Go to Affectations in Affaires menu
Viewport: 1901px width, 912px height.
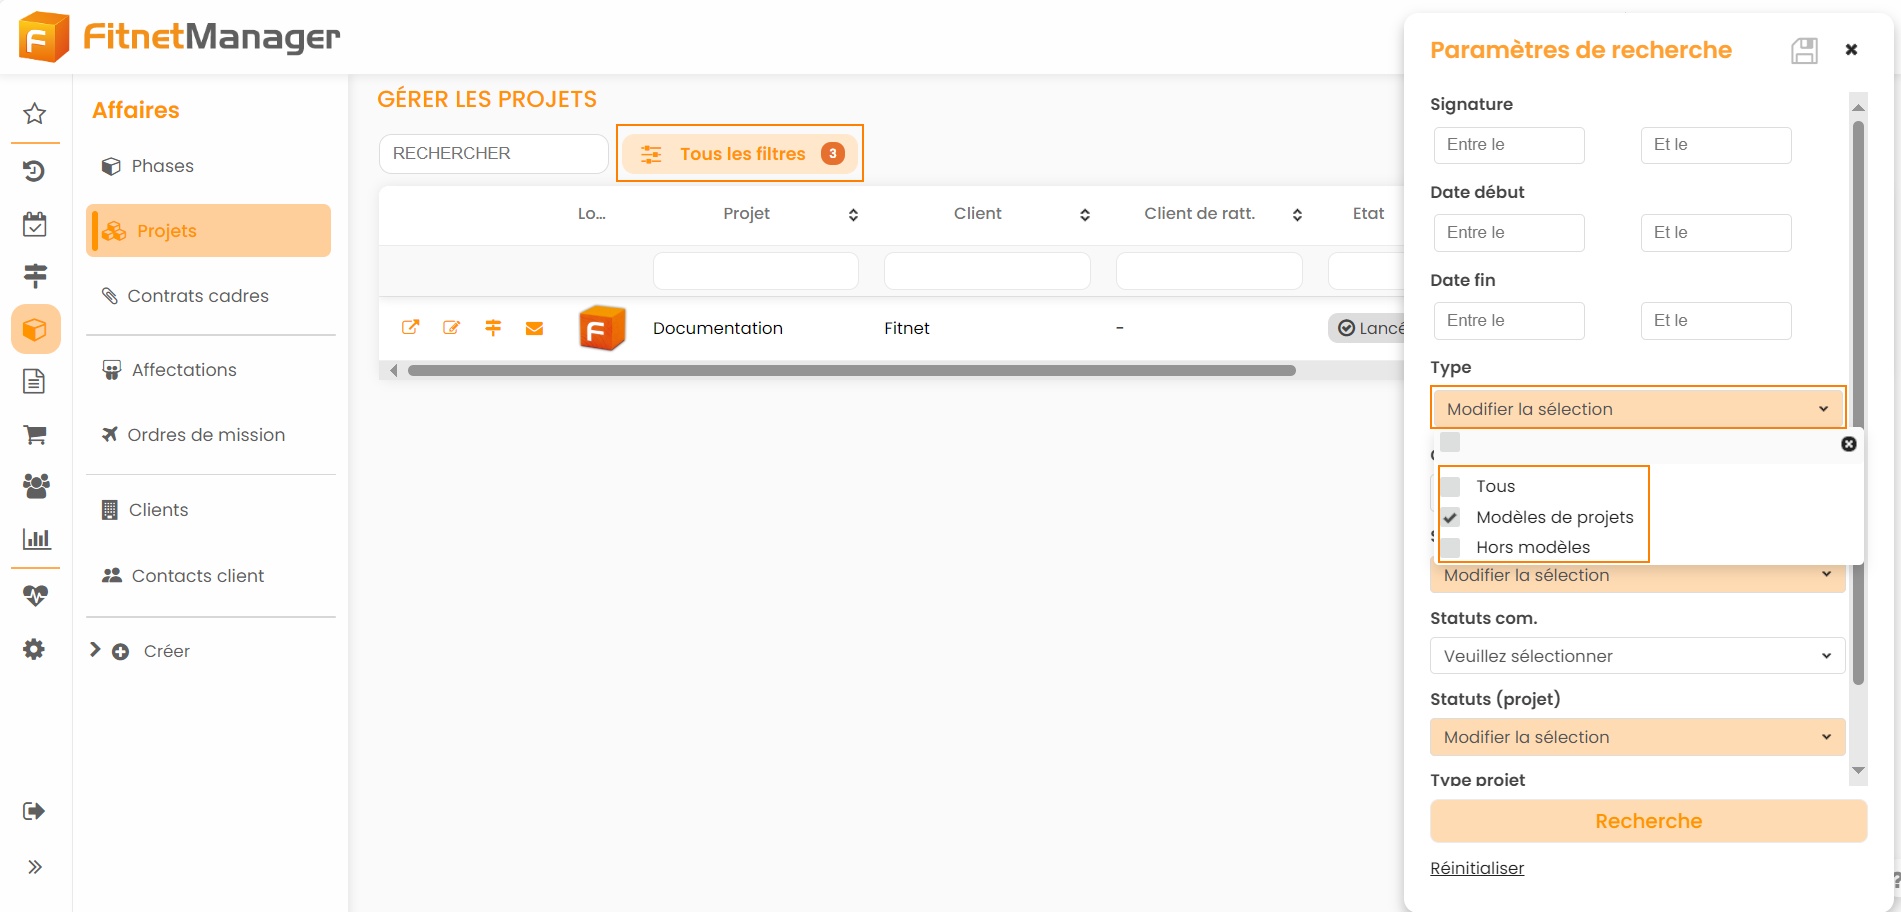184,370
